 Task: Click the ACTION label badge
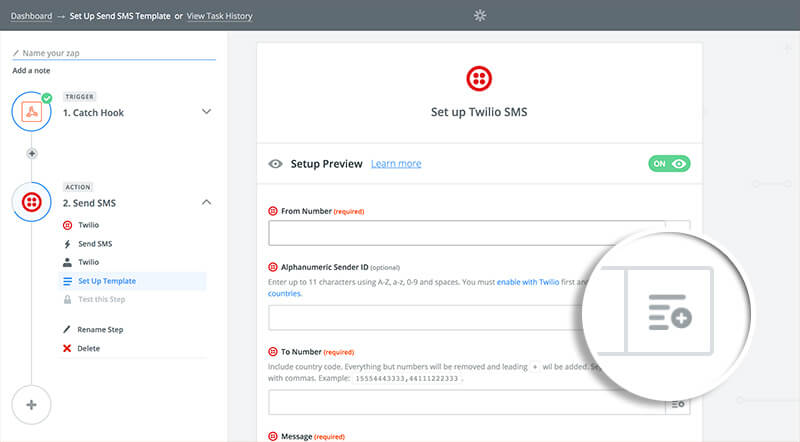78,187
